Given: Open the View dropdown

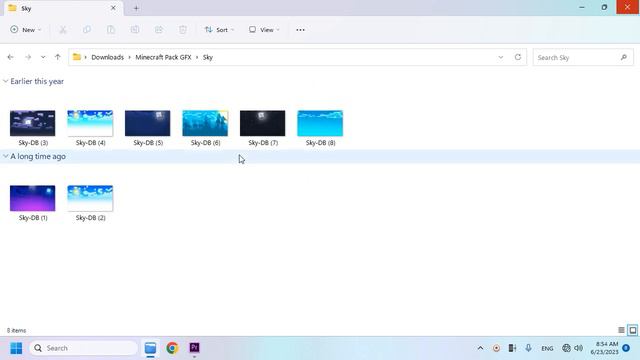Looking at the screenshot, I should 264,30.
